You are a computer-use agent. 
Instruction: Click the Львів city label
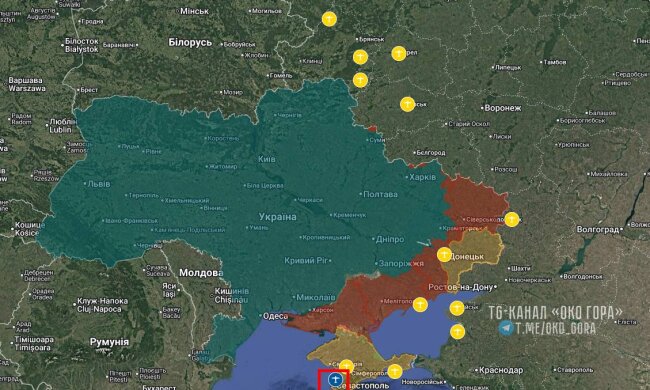point(99,184)
